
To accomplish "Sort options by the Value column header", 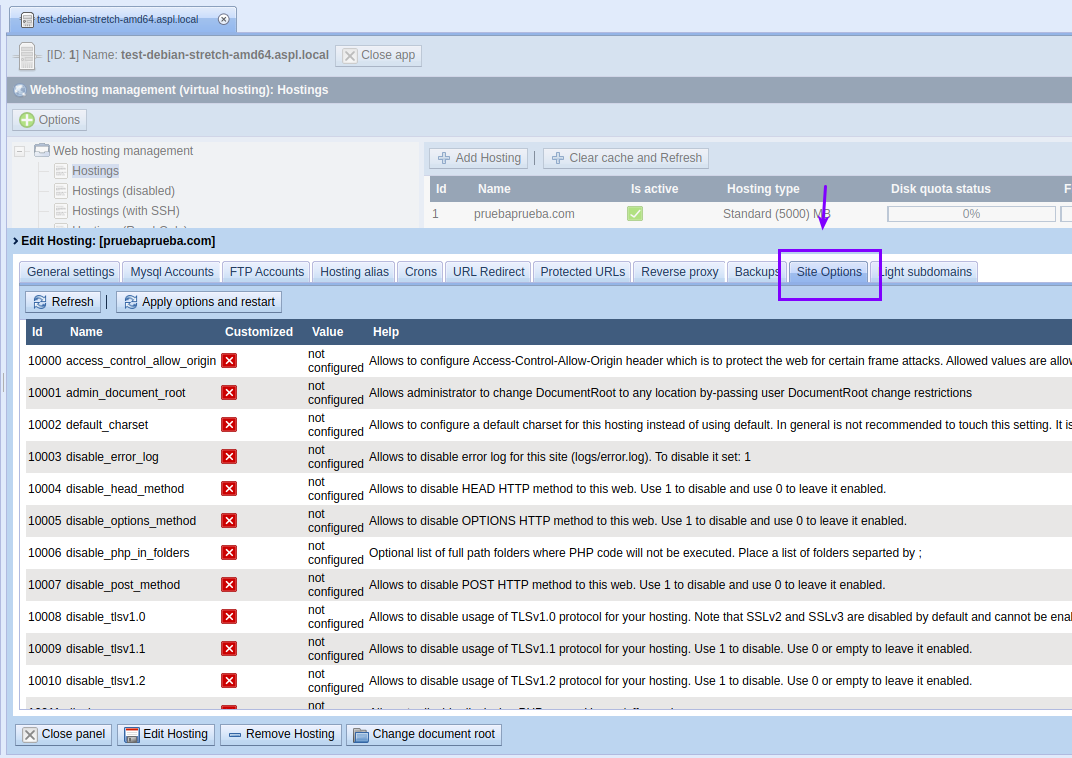I will (x=327, y=331).
